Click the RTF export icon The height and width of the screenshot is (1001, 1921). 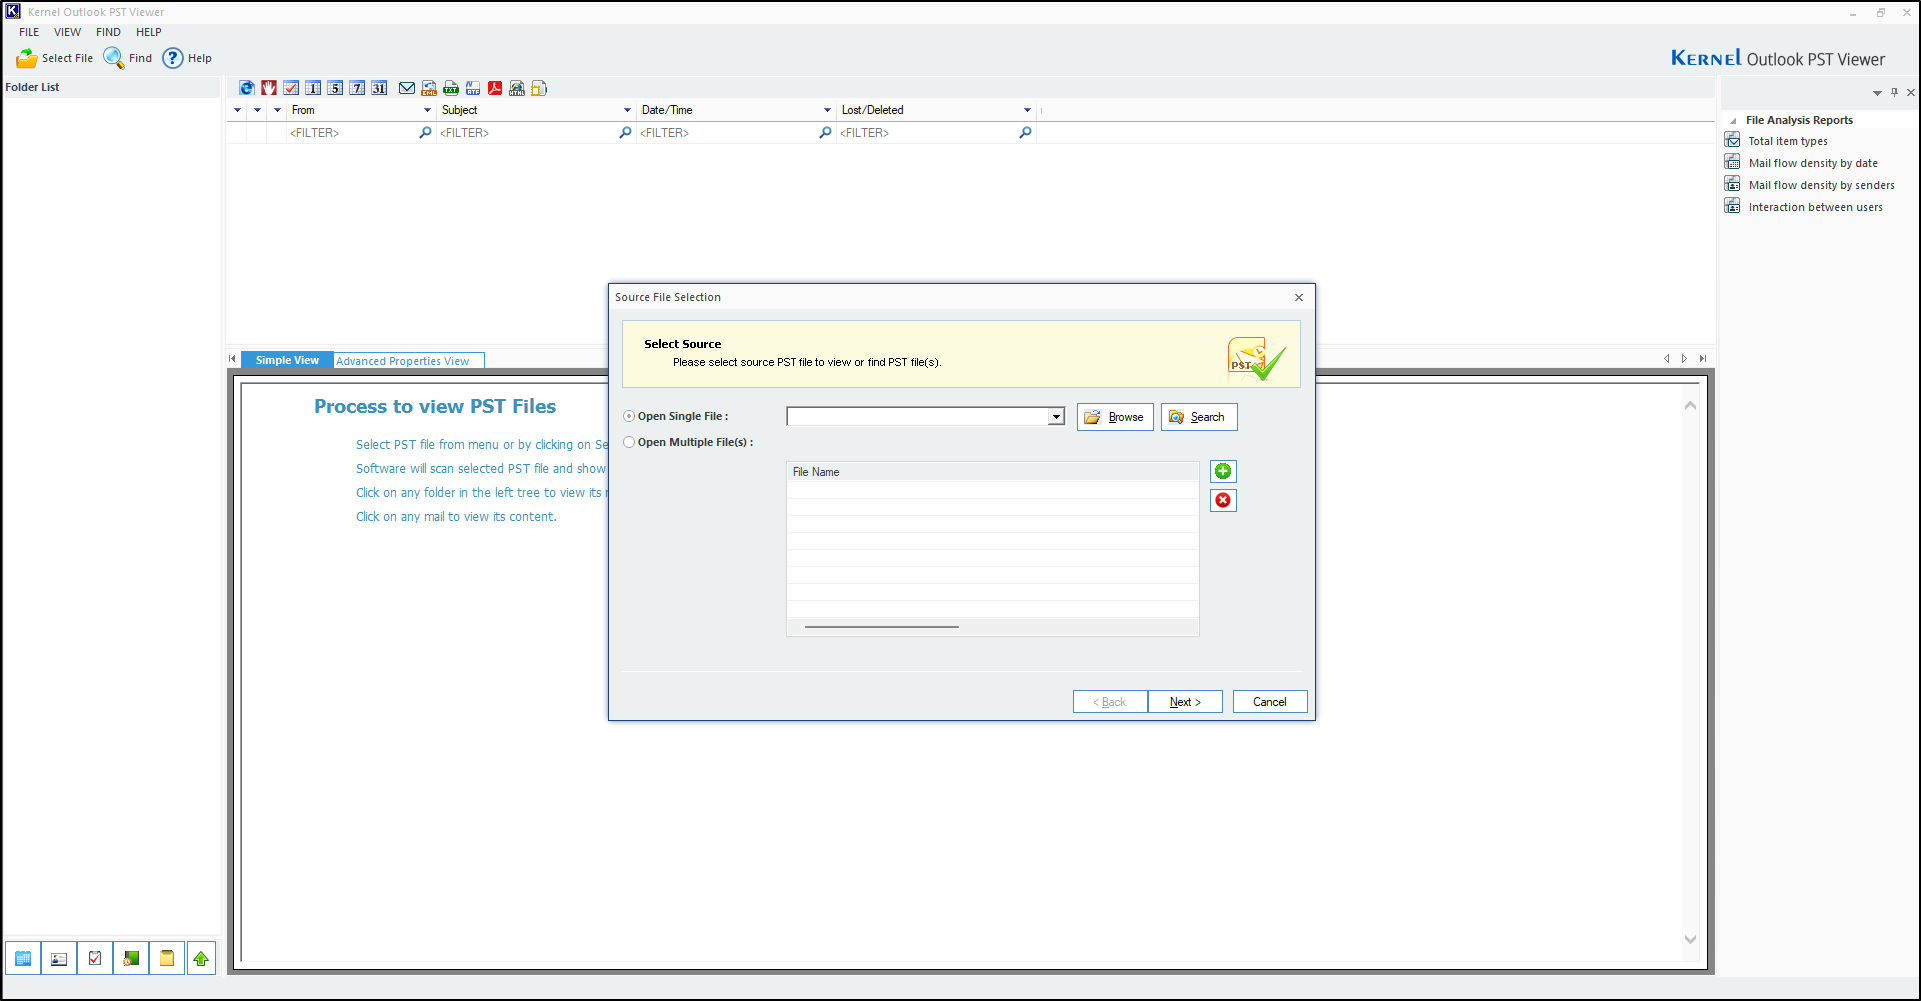point(473,88)
